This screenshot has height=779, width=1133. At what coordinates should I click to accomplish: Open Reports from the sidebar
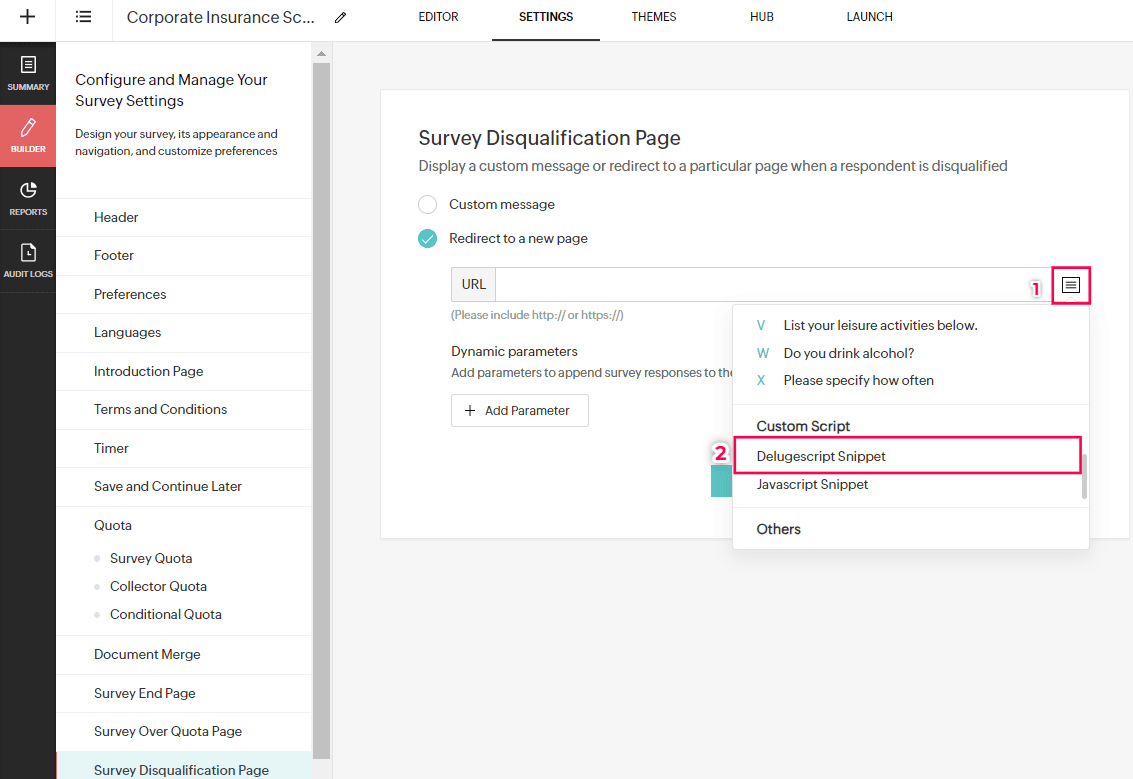(28, 198)
